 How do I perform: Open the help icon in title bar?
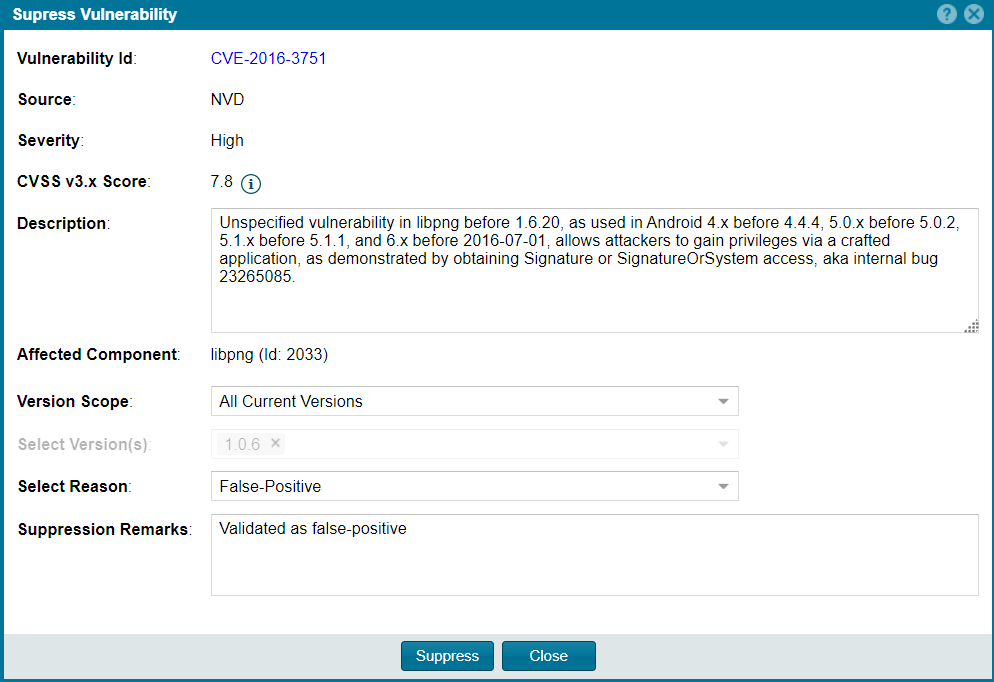(x=946, y=14)
